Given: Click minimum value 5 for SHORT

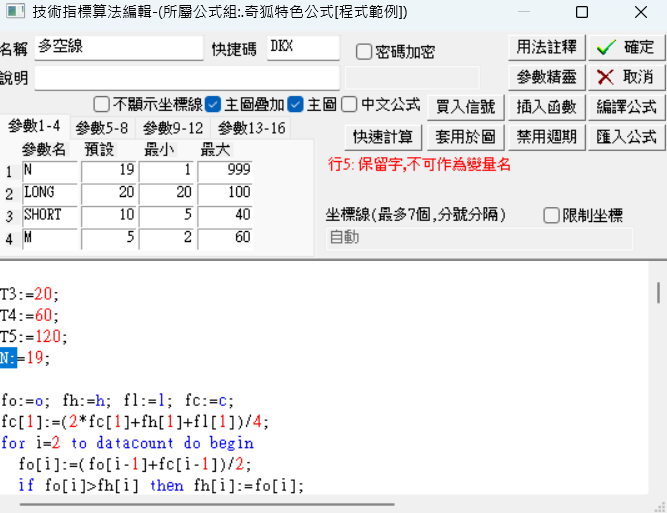Looking at the screenshot, I should coord(167,215).
